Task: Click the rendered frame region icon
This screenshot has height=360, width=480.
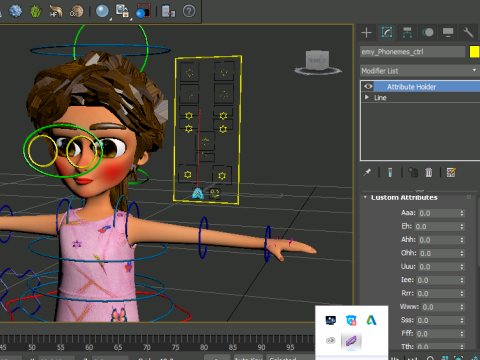Action: (143, 11)
